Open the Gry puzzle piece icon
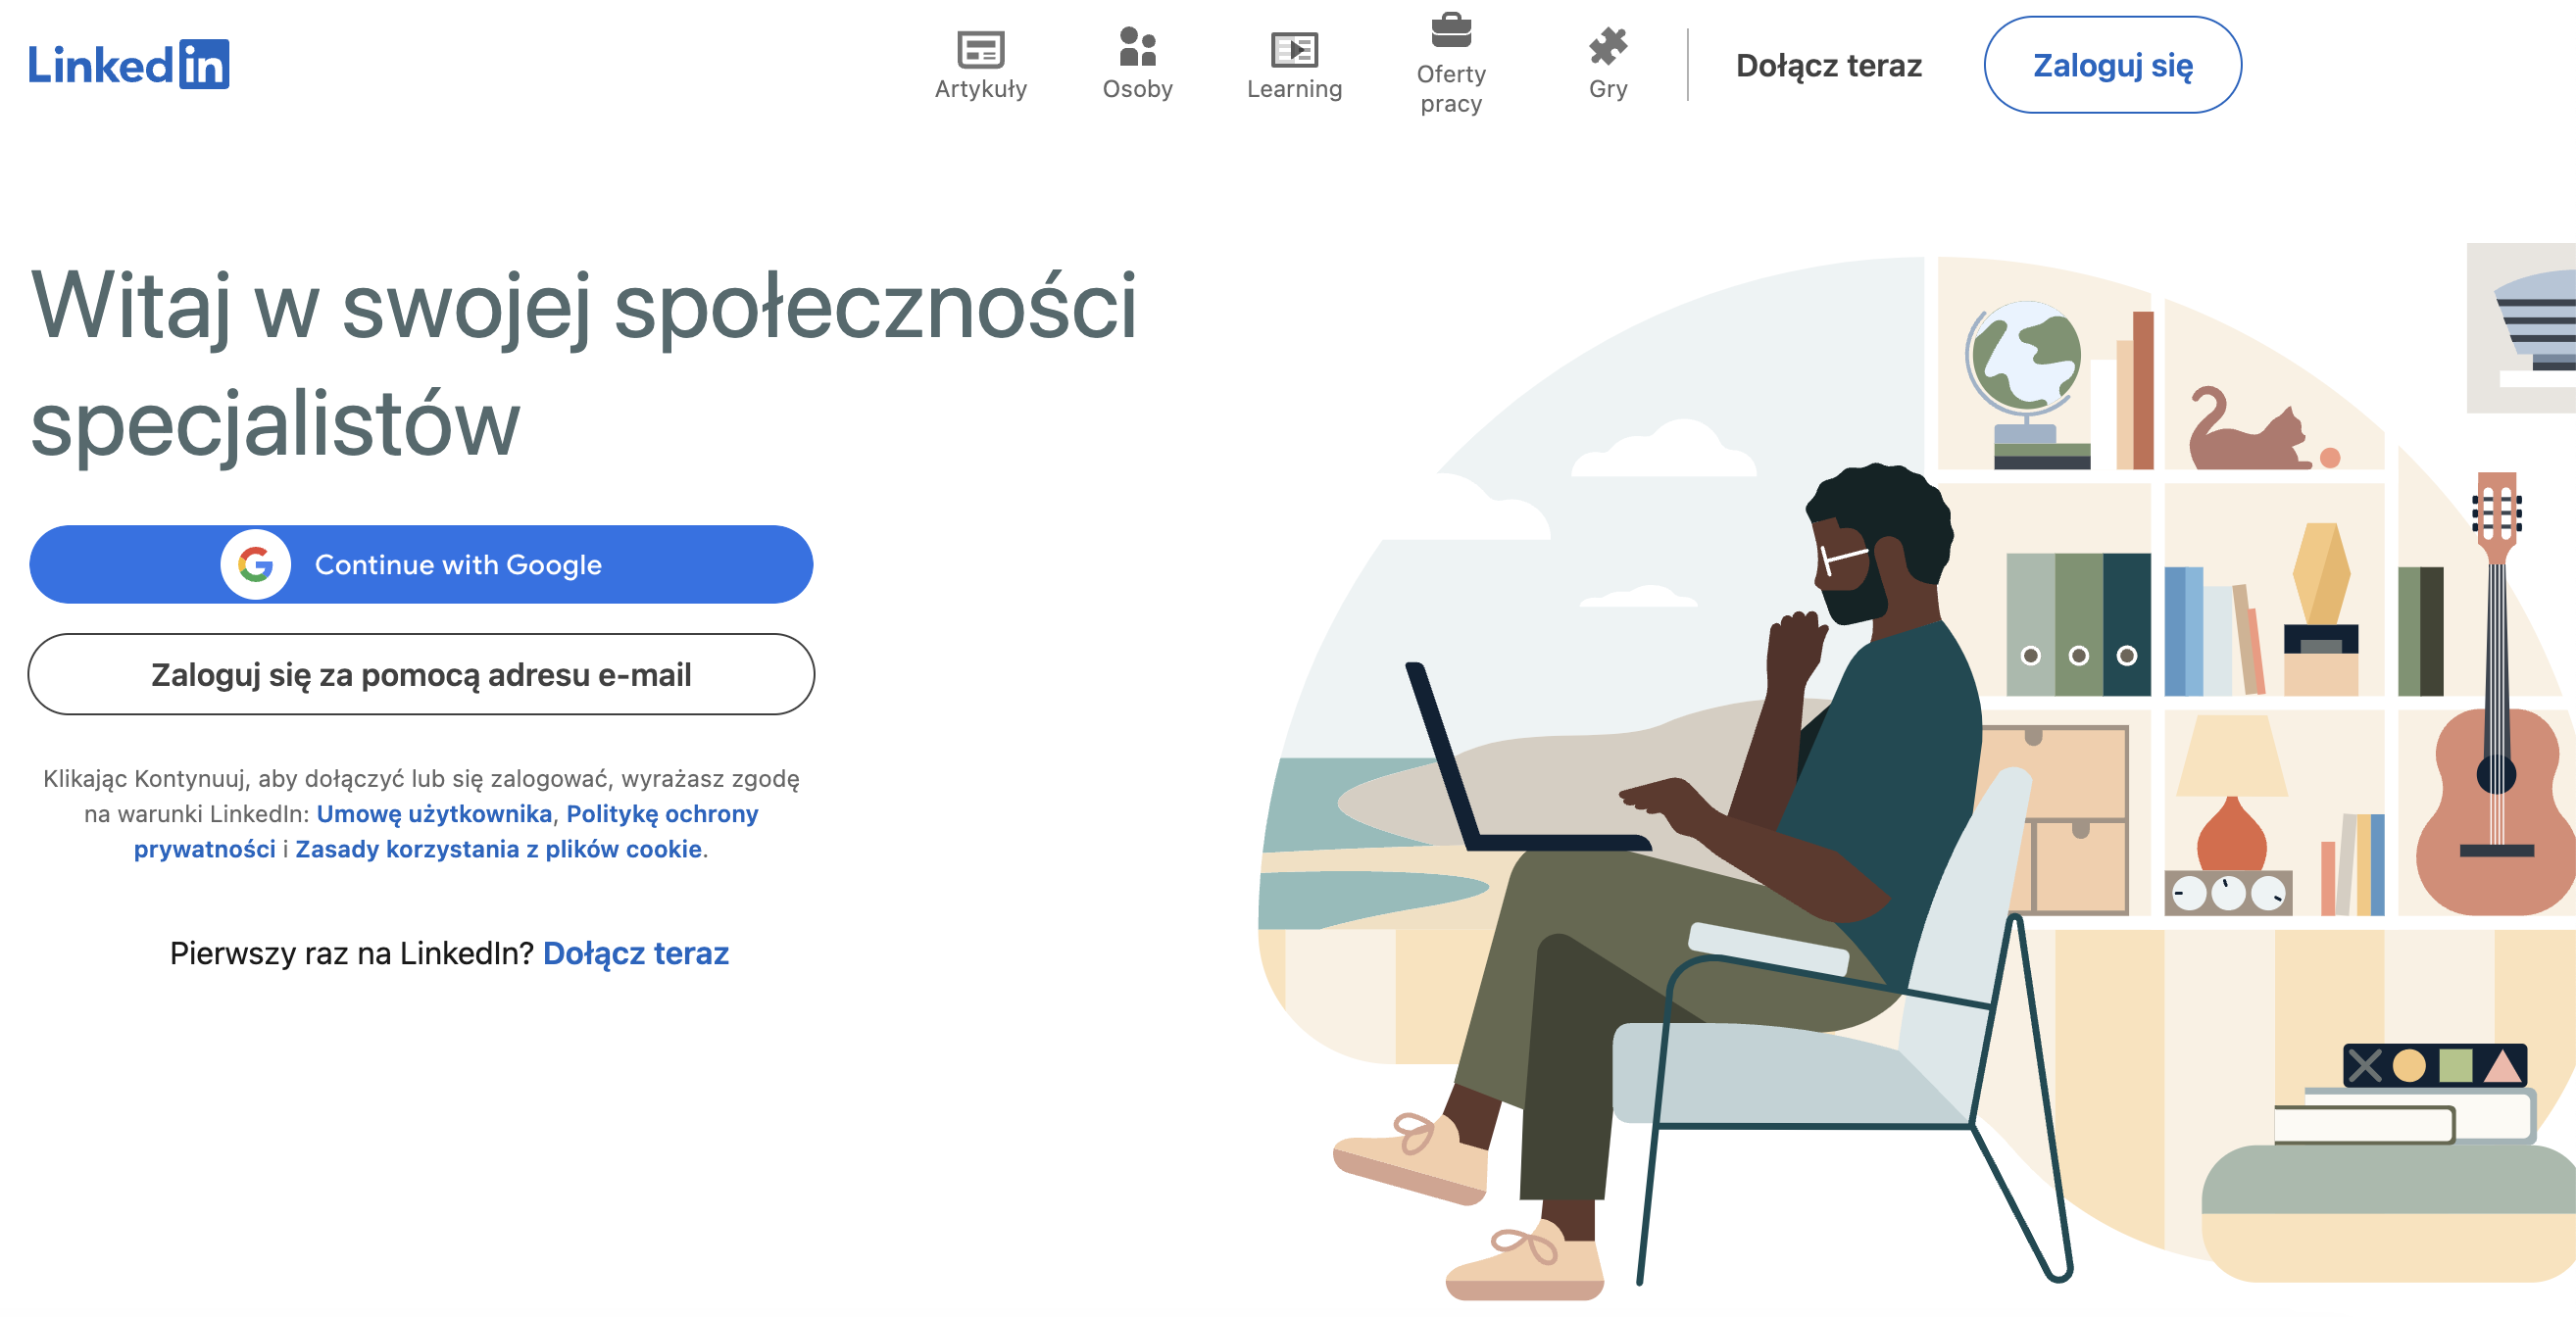This screenshot has height=1317, width=2576. pyautogui.click(x=1608, y=46)
